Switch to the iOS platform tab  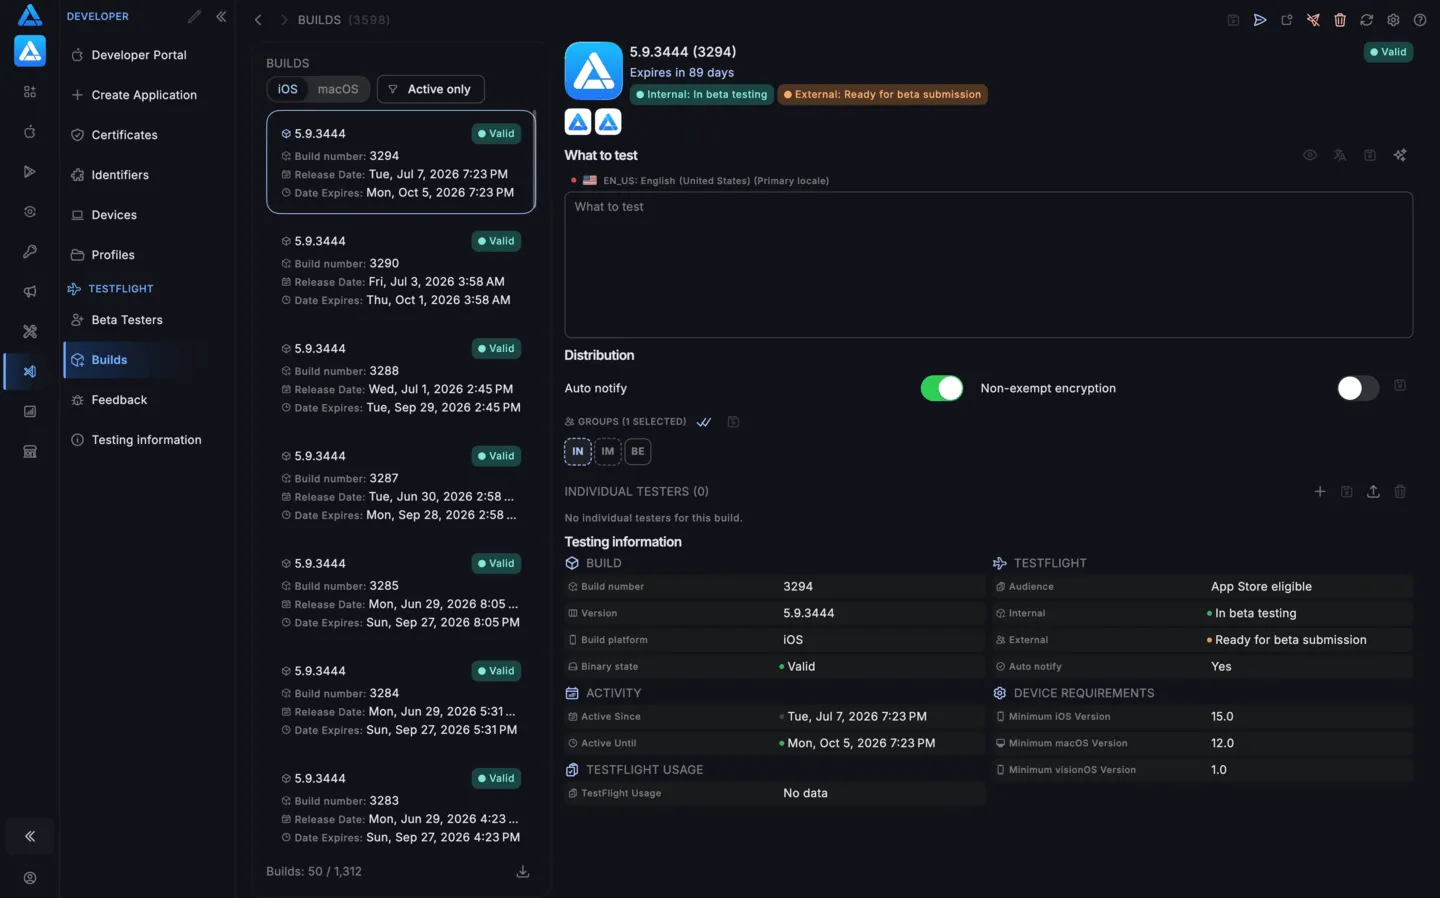[x=288, y=89]
